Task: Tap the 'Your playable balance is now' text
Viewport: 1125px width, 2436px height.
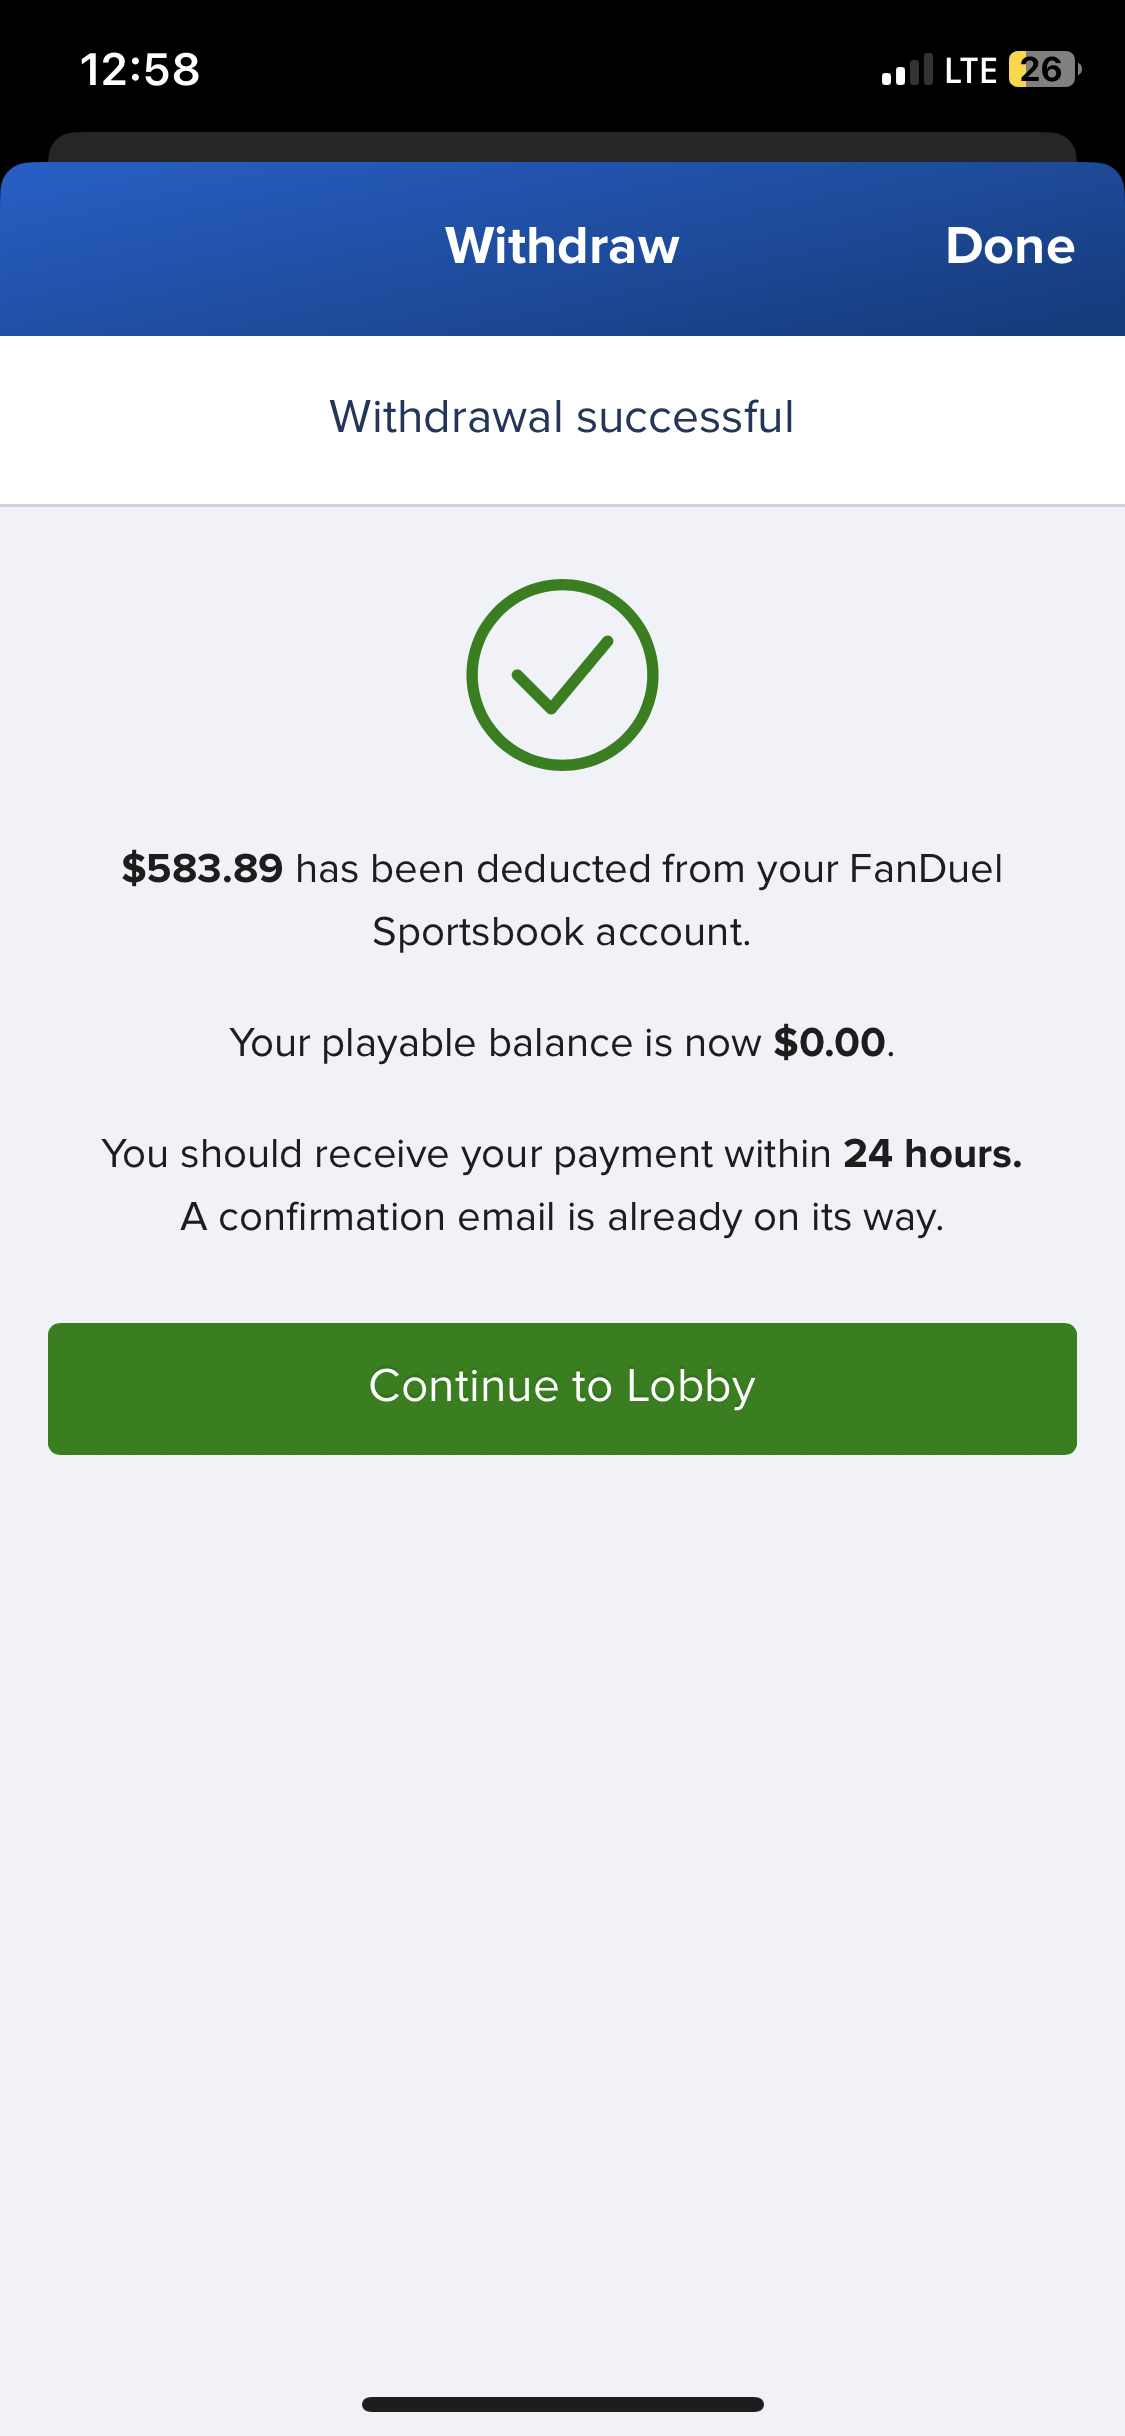Action: click(x=495, y=1043)
